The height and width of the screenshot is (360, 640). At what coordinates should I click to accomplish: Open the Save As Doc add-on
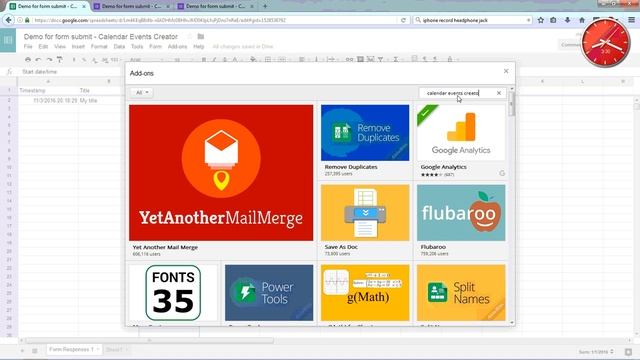(x=365, y=213)
